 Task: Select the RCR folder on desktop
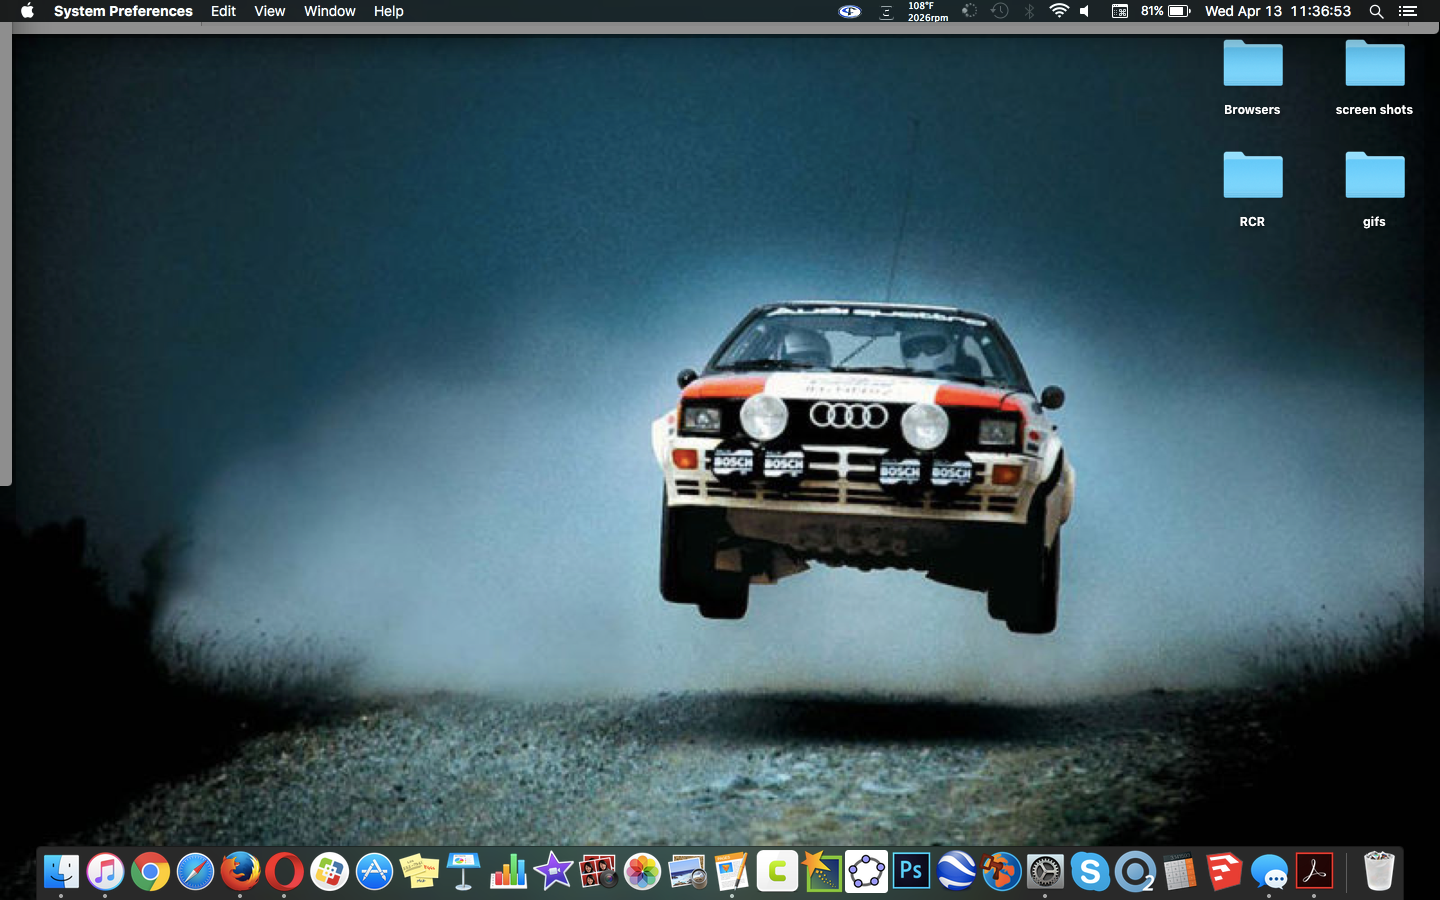[1252, 190]
